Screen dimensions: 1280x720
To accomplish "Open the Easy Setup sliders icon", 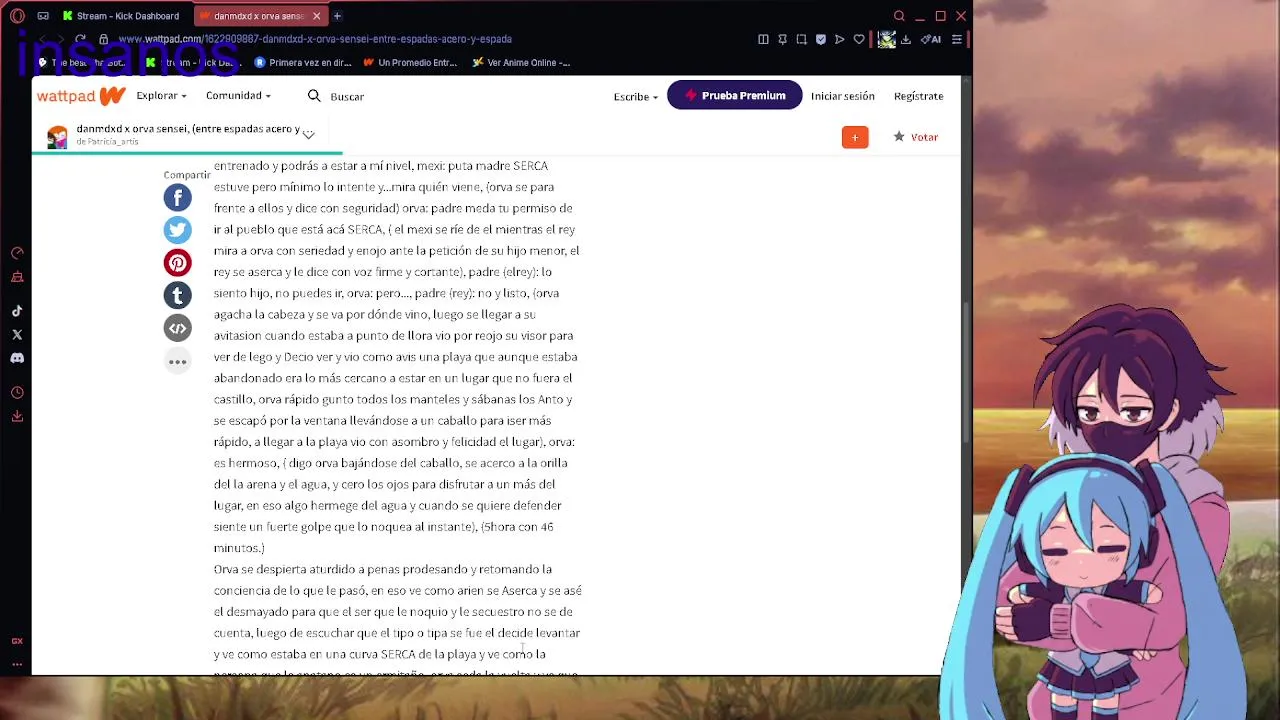I will [x=957, y=39].
